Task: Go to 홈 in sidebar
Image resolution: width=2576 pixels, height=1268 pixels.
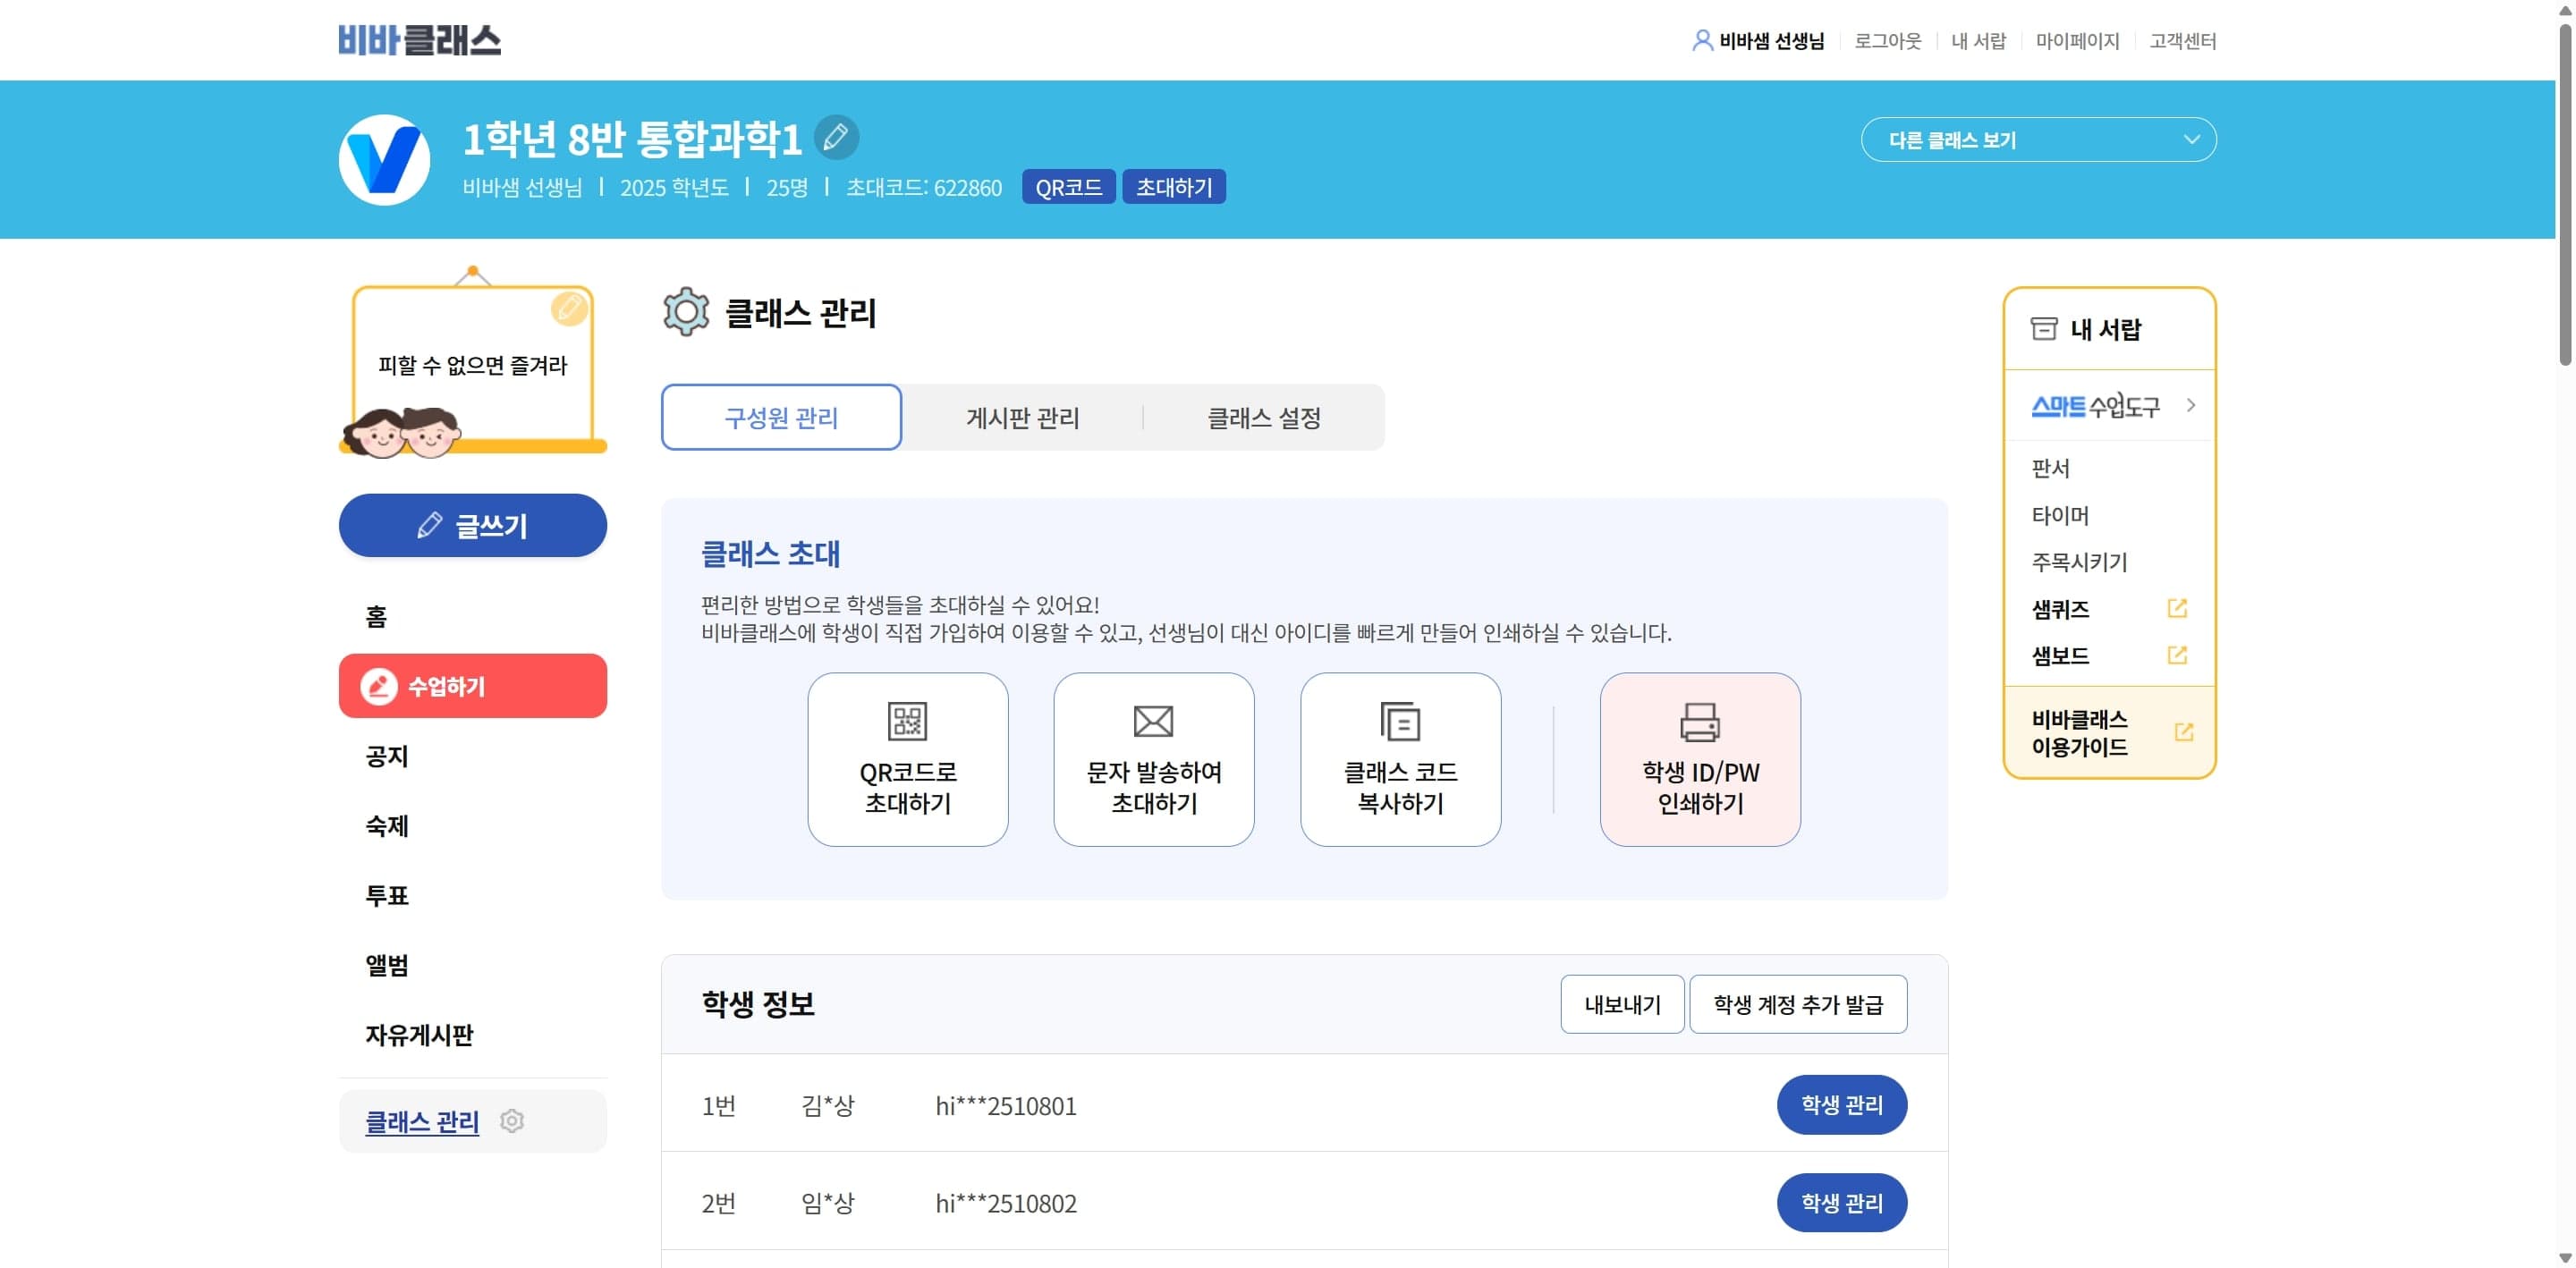Action: click(x=376, y=616)
